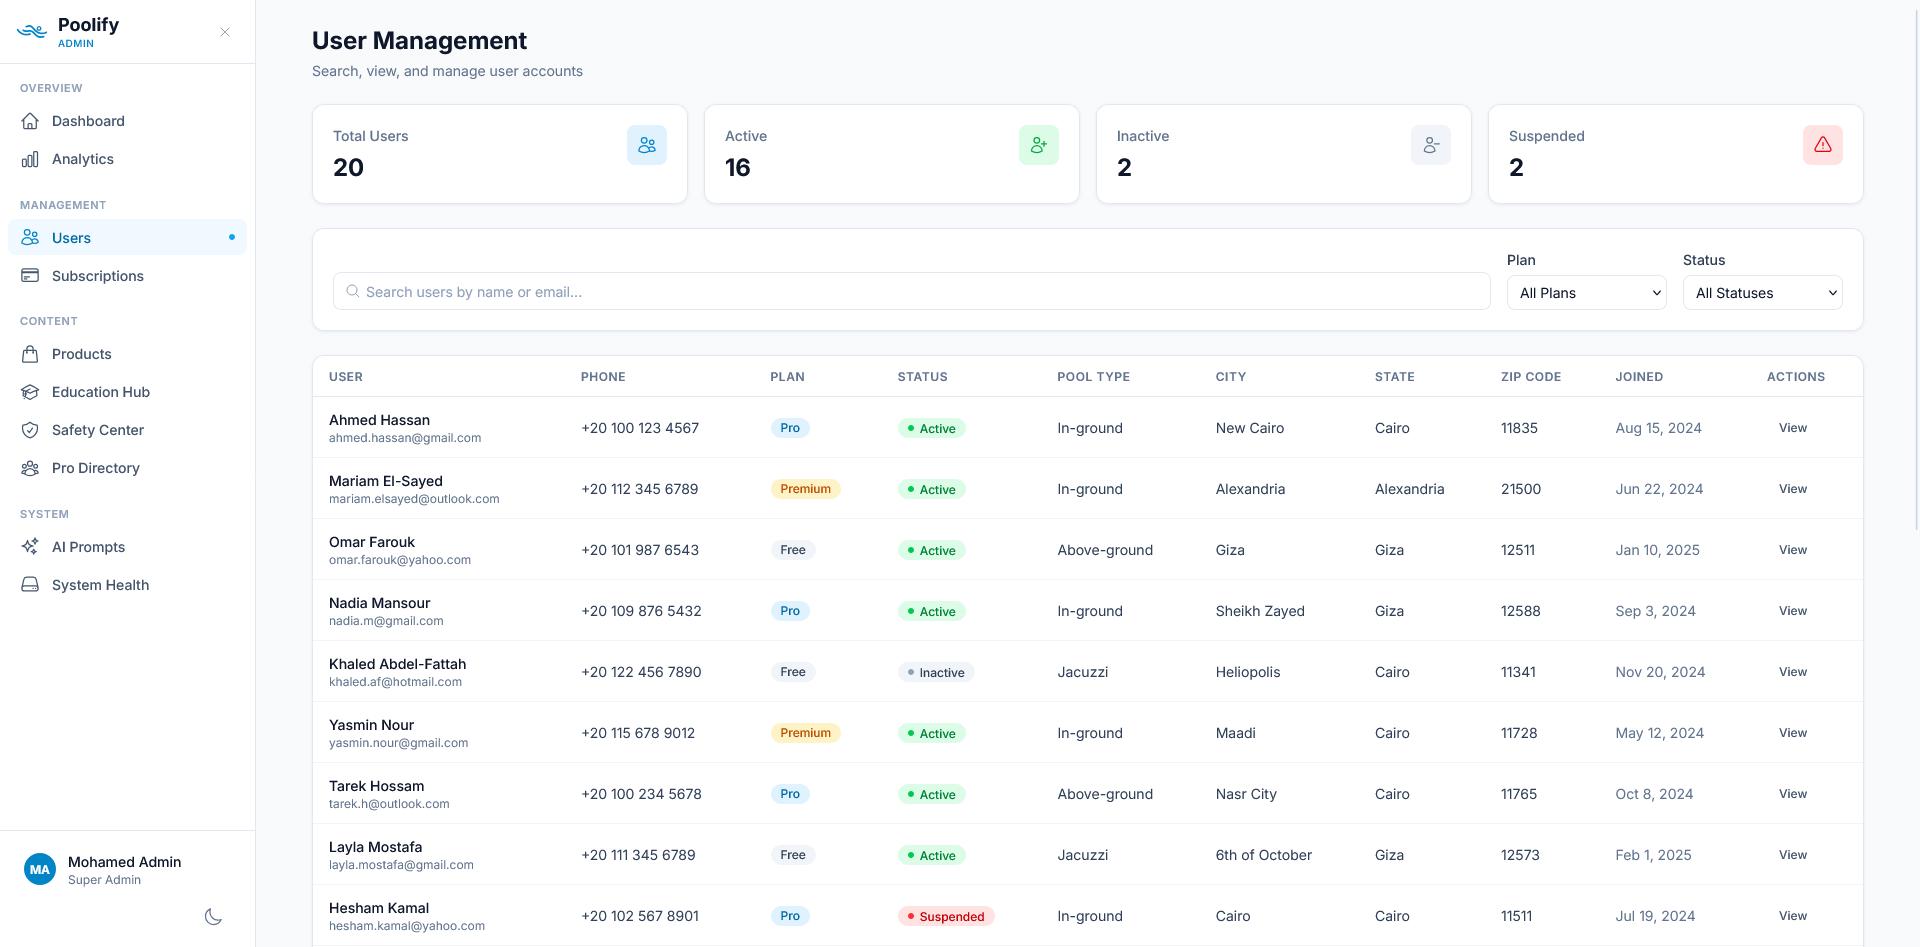Click the POOL TYPE column header
Image resolution: width=1920 pixels, height=947 pixels.
(x=1093, y=377)
